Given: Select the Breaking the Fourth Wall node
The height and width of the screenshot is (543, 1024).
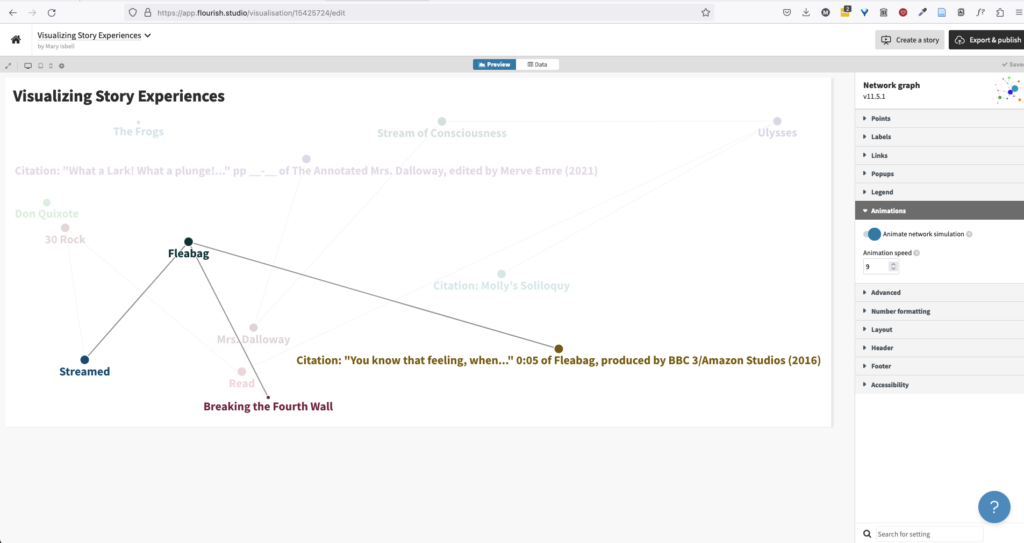Looking at the screenshot, I should 268,397.
